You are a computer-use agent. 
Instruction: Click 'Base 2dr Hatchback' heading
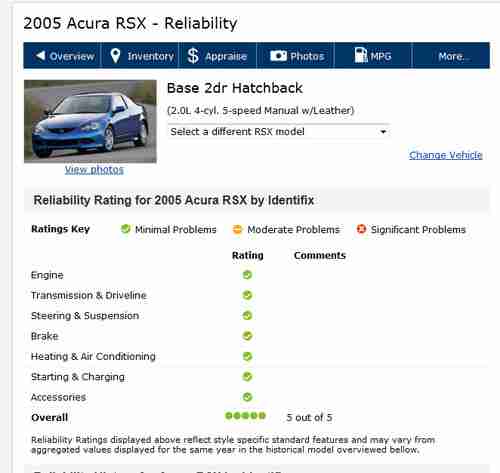pyautogui.click(x=235, y=88)
